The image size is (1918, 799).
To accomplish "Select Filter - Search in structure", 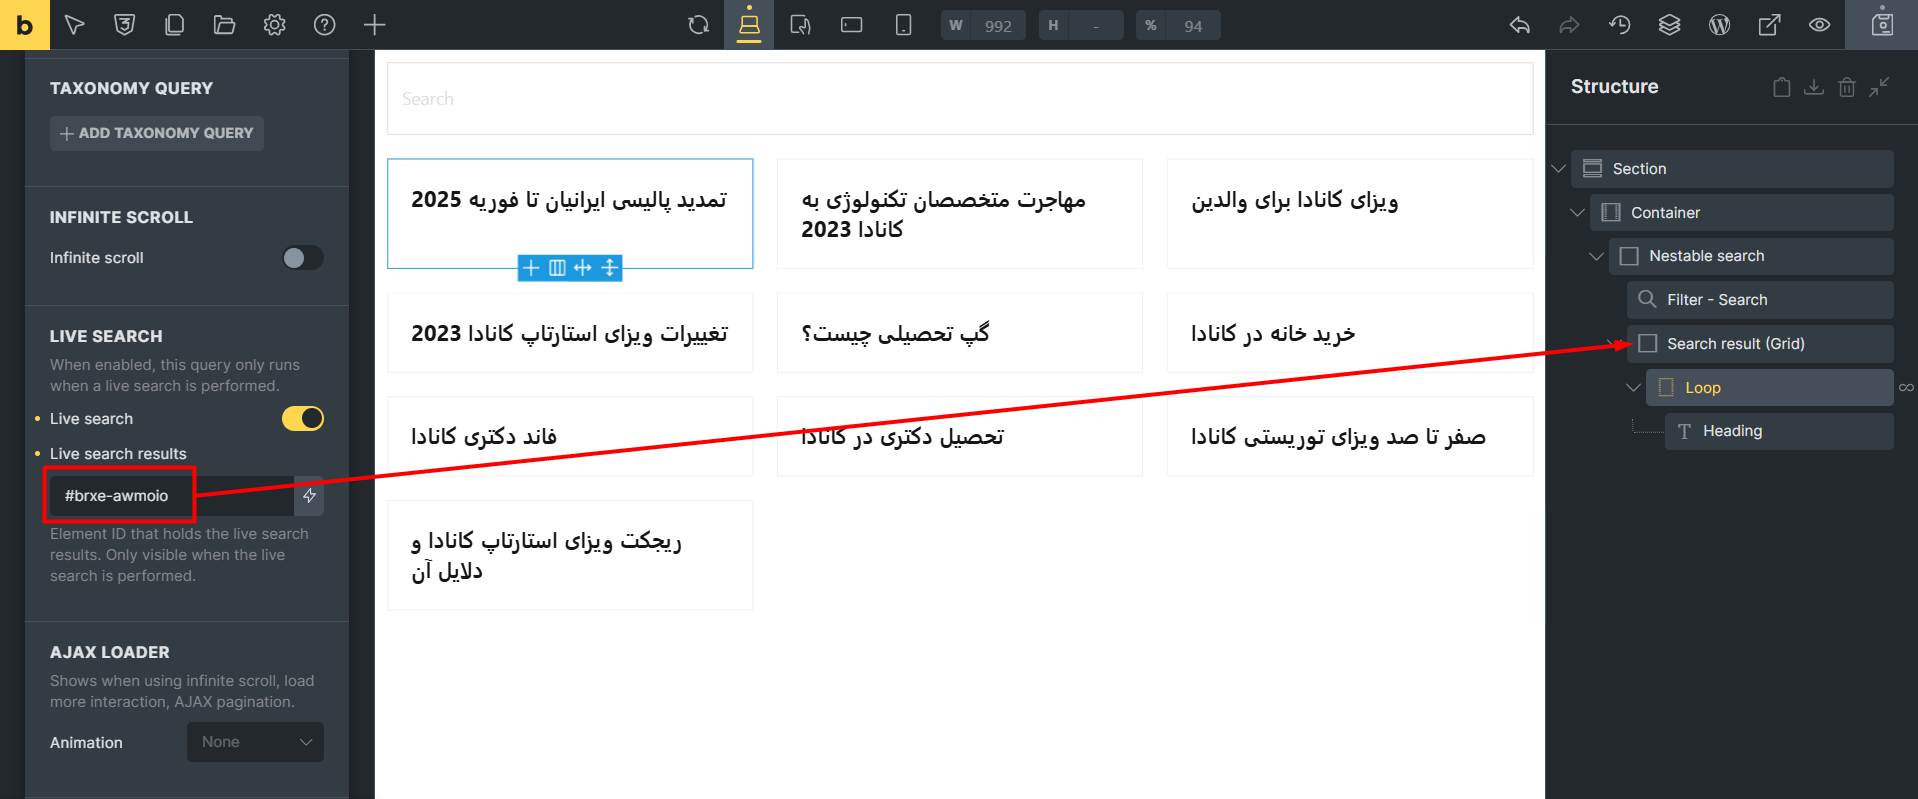I will click(x=1760, y=300).
